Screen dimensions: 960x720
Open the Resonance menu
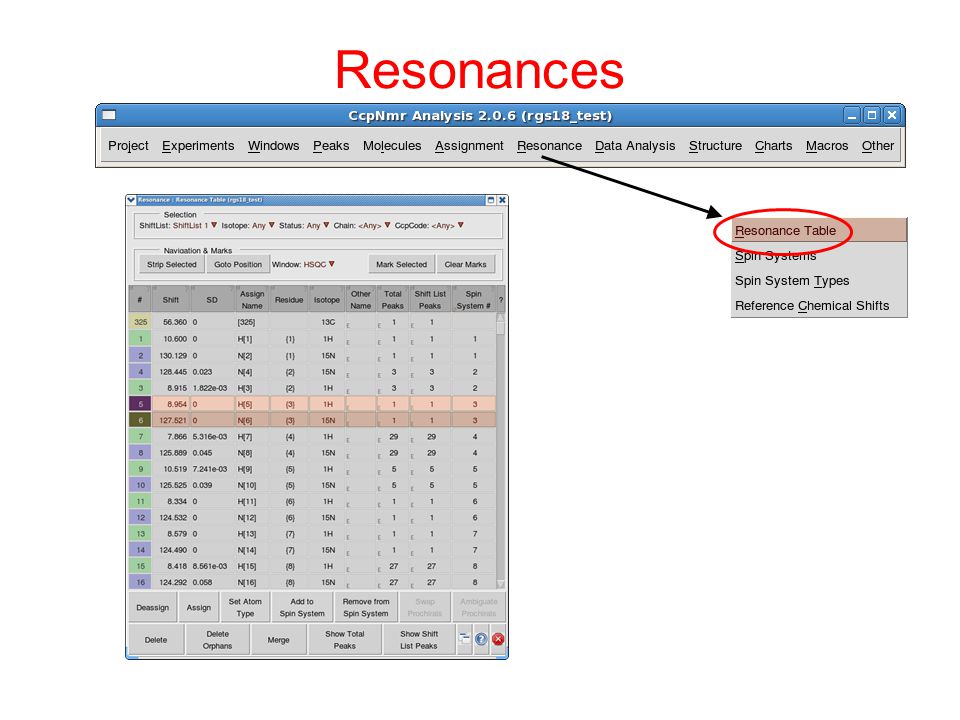click(x=549, y=146)
